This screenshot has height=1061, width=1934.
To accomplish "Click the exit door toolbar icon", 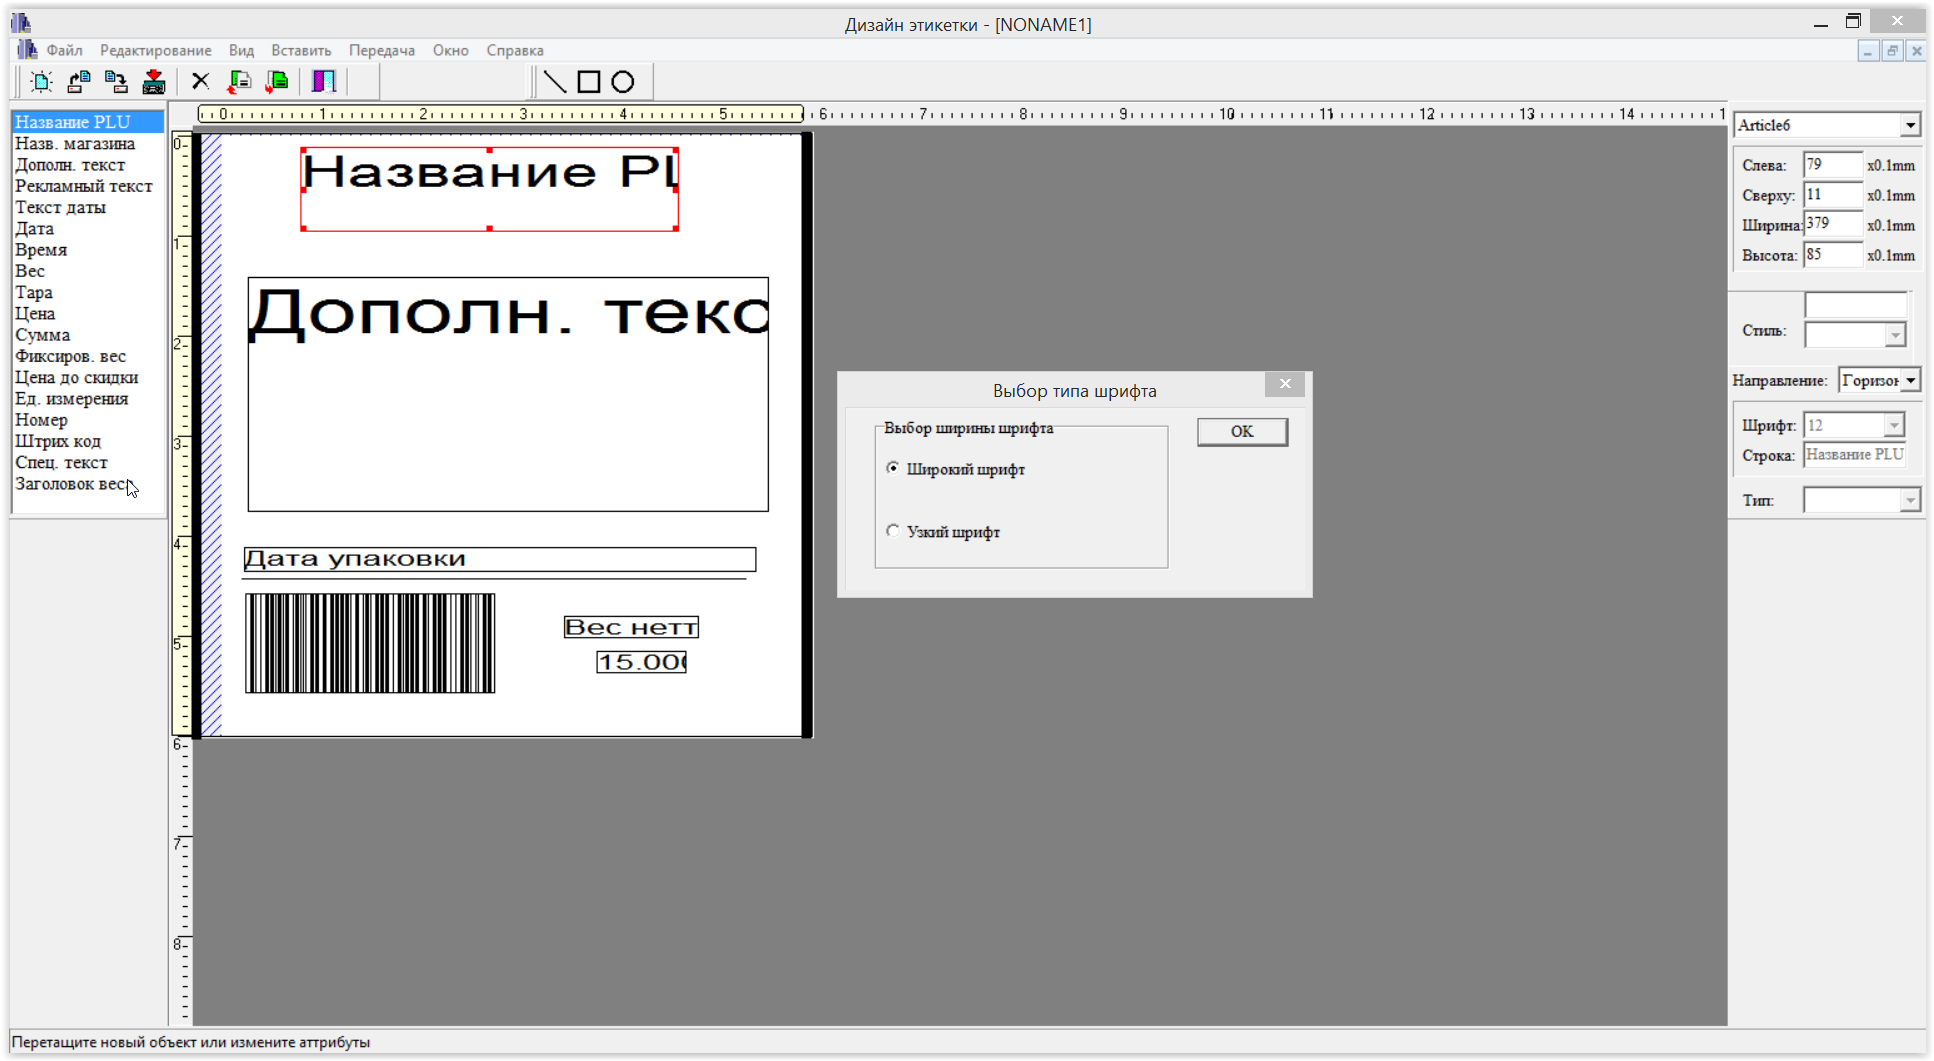I will tap(324, 82).
